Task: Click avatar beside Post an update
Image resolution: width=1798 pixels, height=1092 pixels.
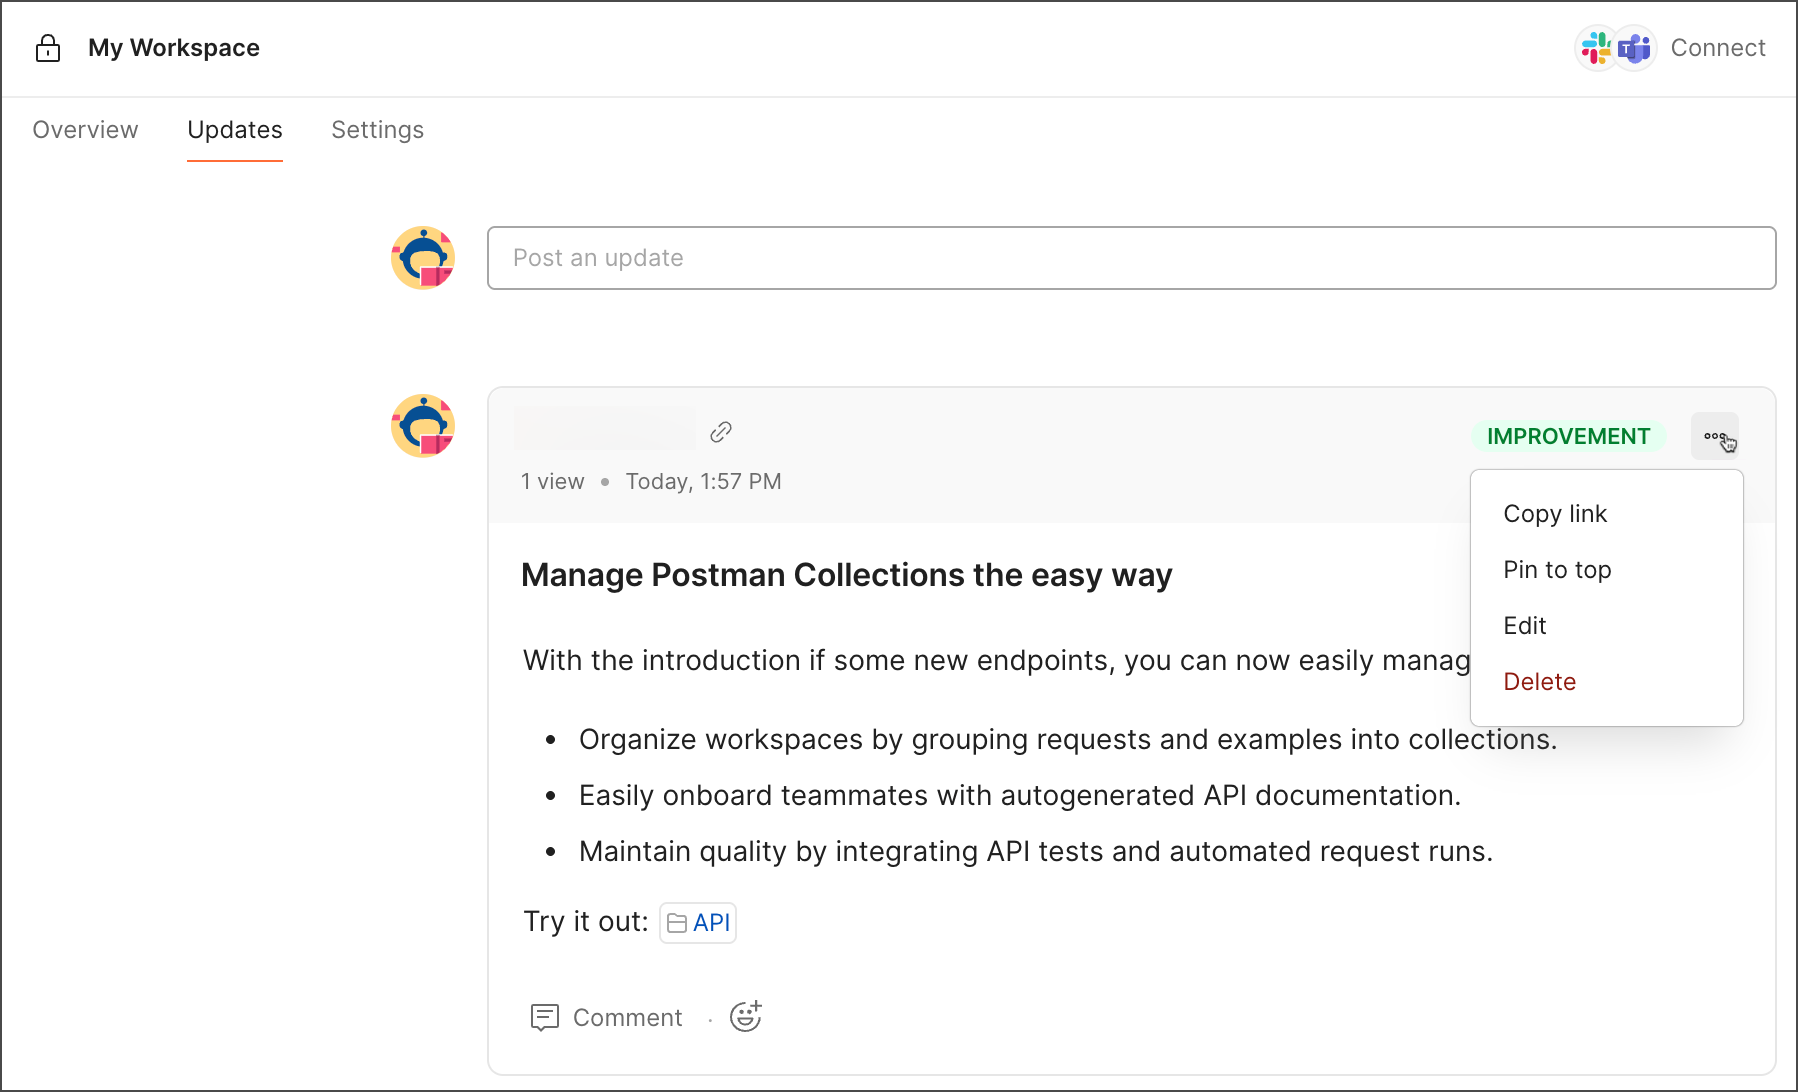Action: (x=423, y=258)
